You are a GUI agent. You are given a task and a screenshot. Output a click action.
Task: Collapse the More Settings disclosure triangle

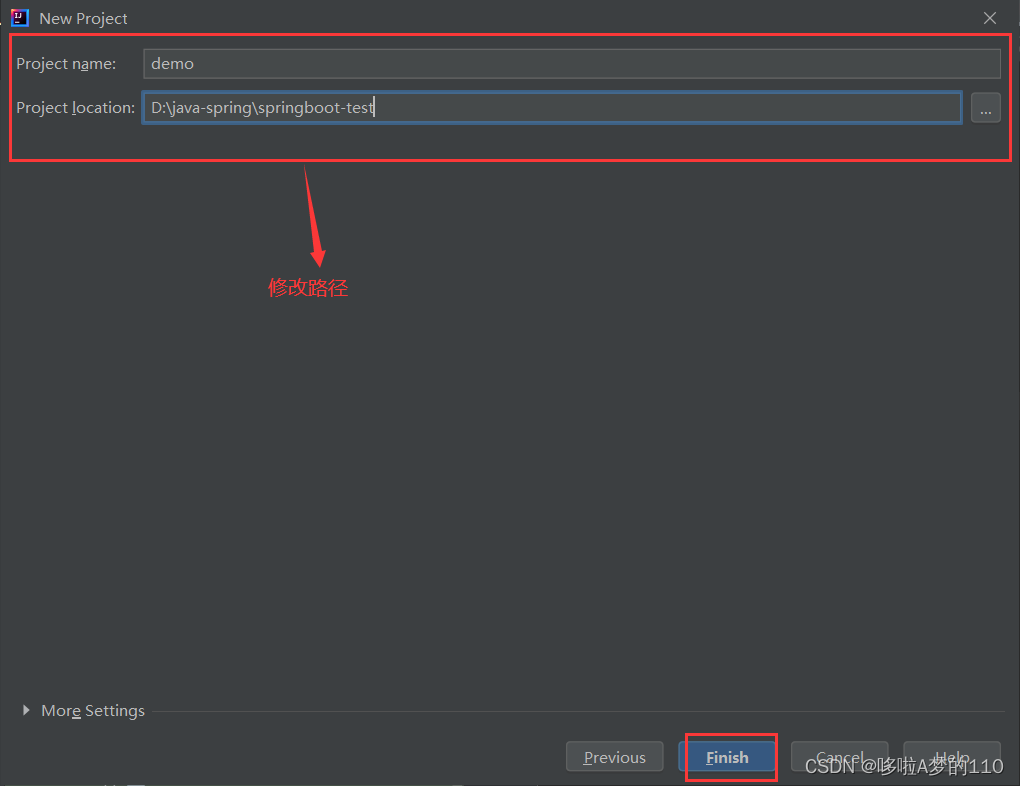pyautogui.click(x=26, y=710)
